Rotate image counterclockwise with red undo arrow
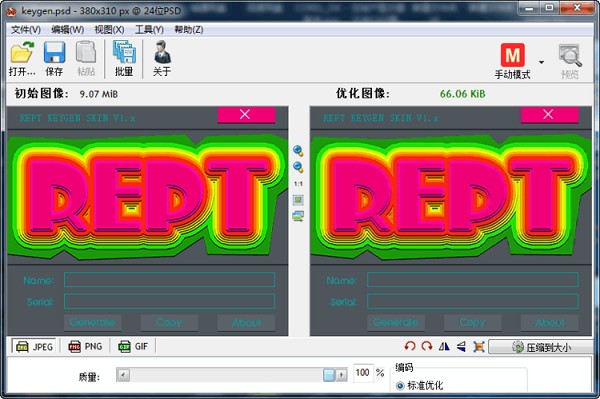The image size is (600, 399). 409,347
